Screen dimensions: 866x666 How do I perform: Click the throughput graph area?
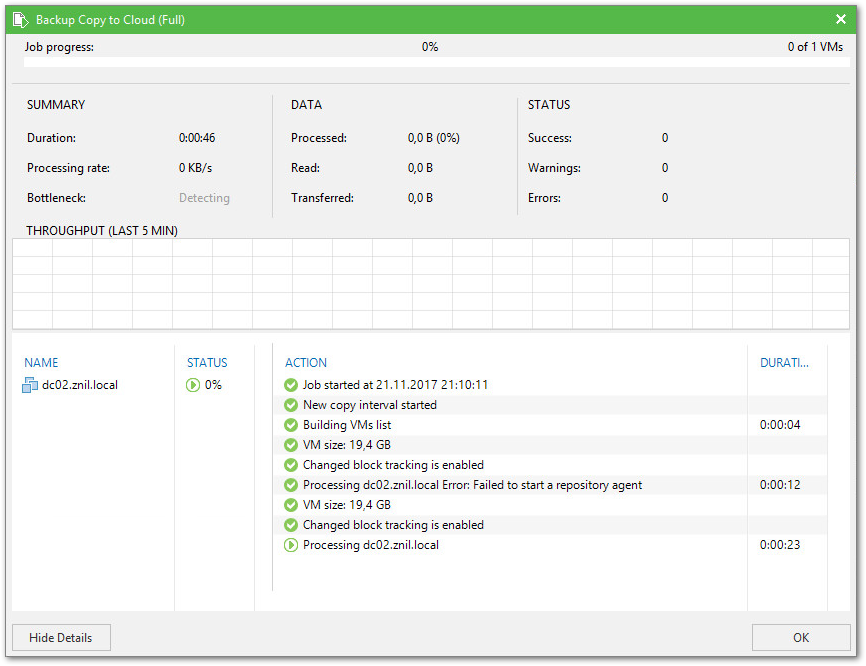tap(430, 284)
